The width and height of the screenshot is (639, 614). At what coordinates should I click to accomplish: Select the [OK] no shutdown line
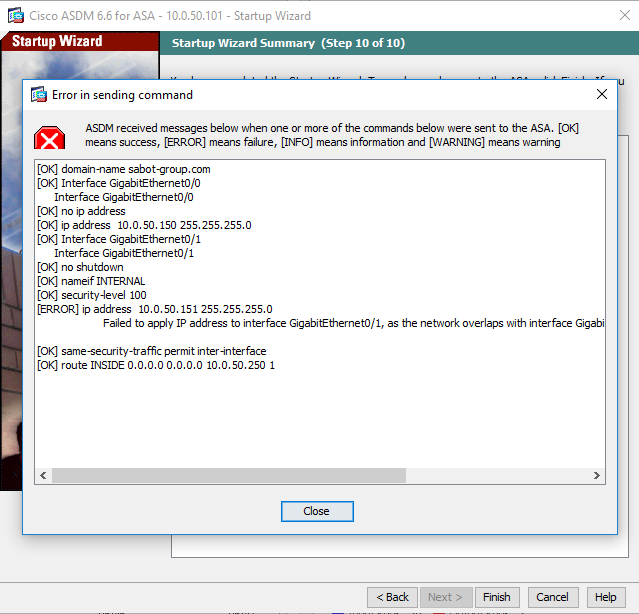click(80, 267)
